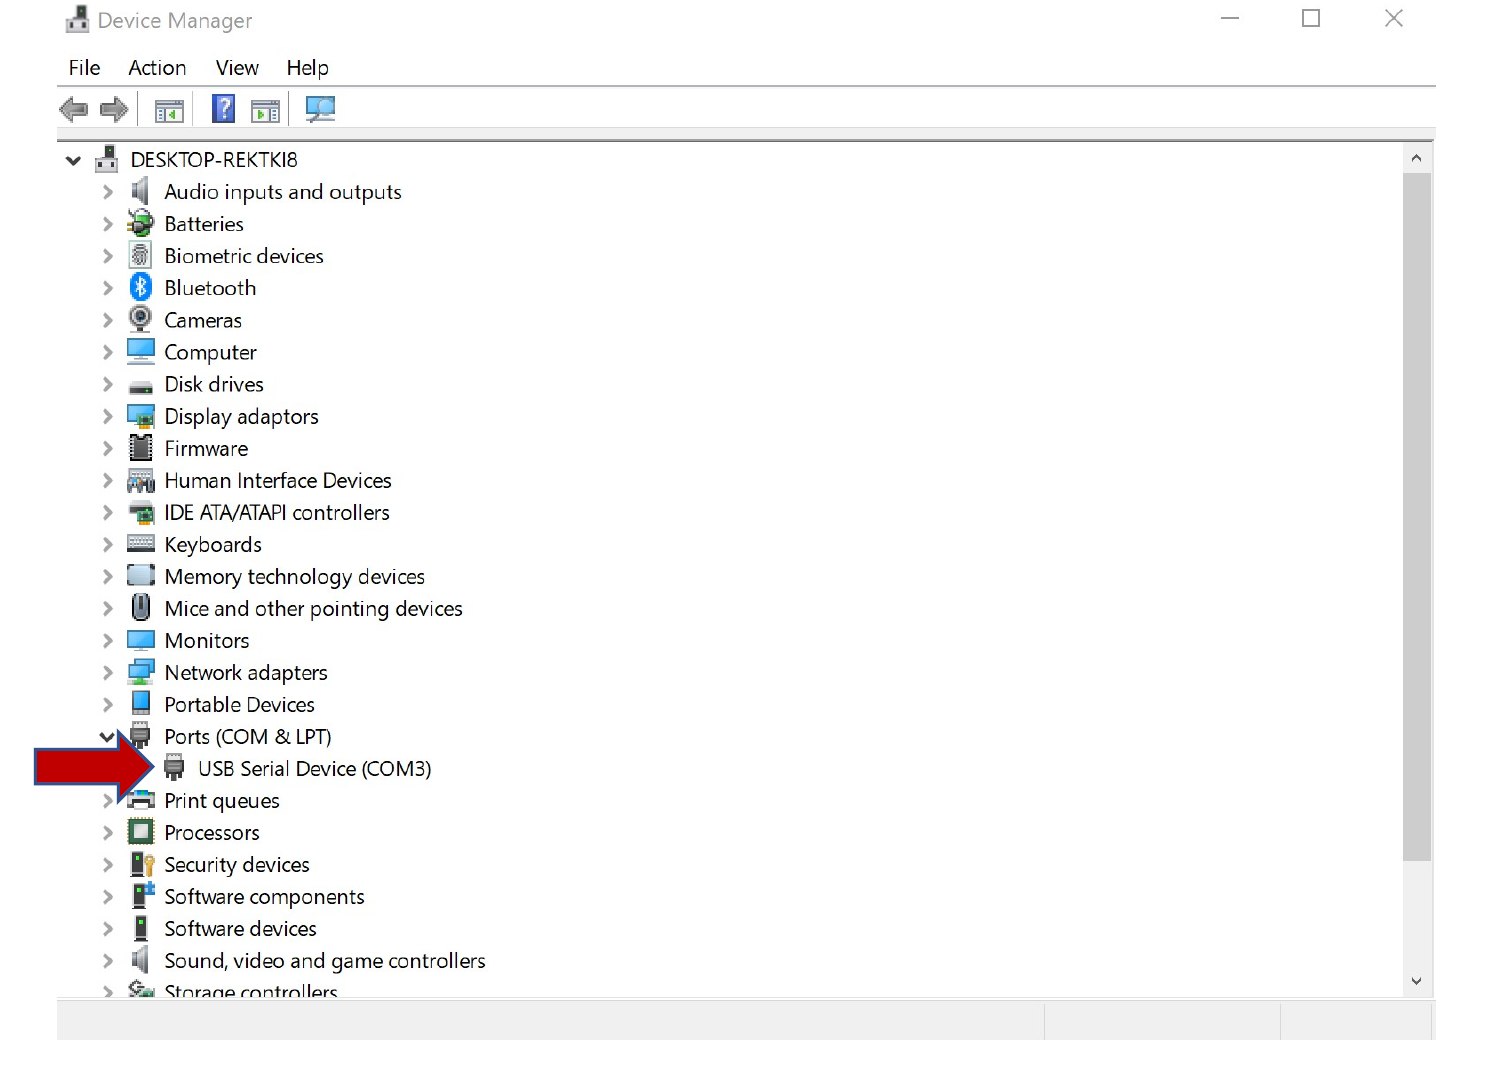Screen dimensions: 1488x1080
Task: Click the blue Help question mark icon
Action: [224, 109]
